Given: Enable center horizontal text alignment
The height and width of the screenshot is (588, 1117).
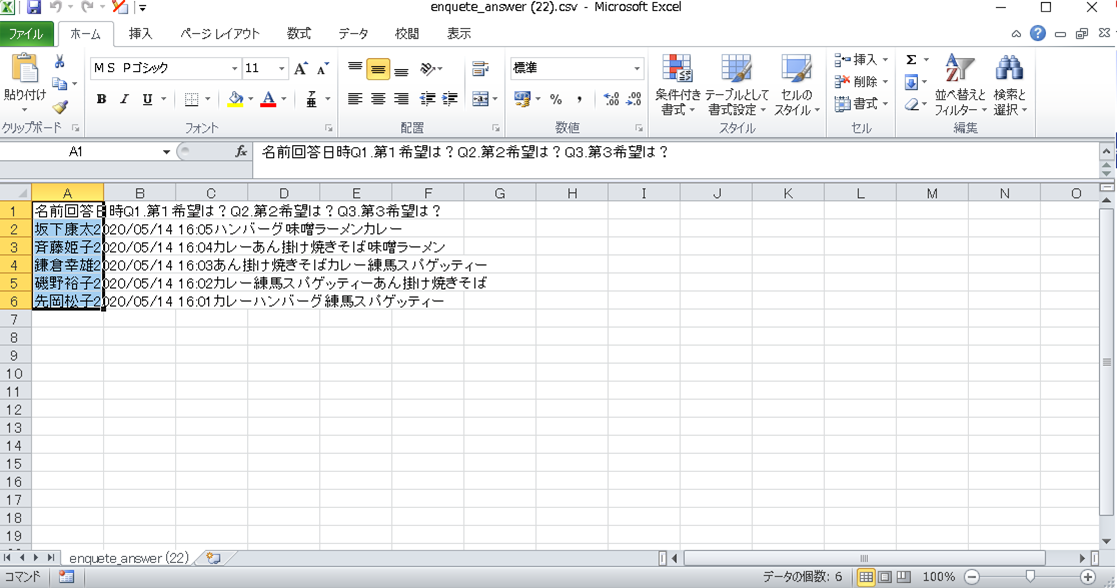Looking at the screenshot, I should (x=378, y=99).
